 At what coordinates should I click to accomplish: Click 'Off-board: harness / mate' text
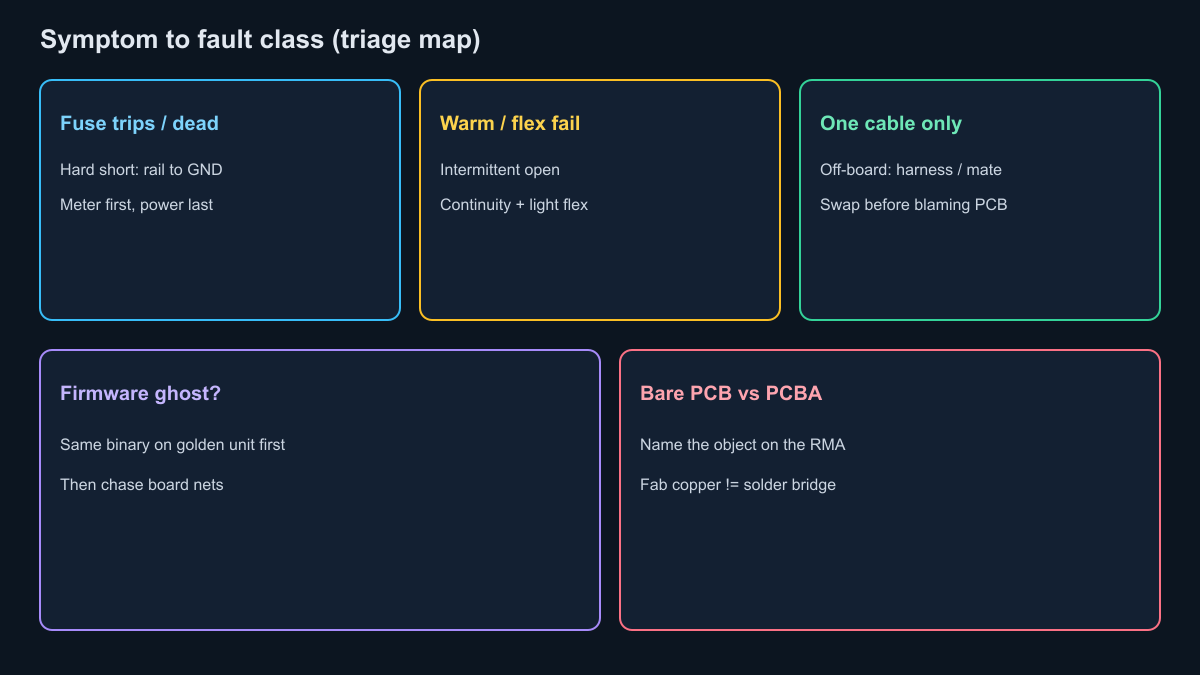pos(911,170)
